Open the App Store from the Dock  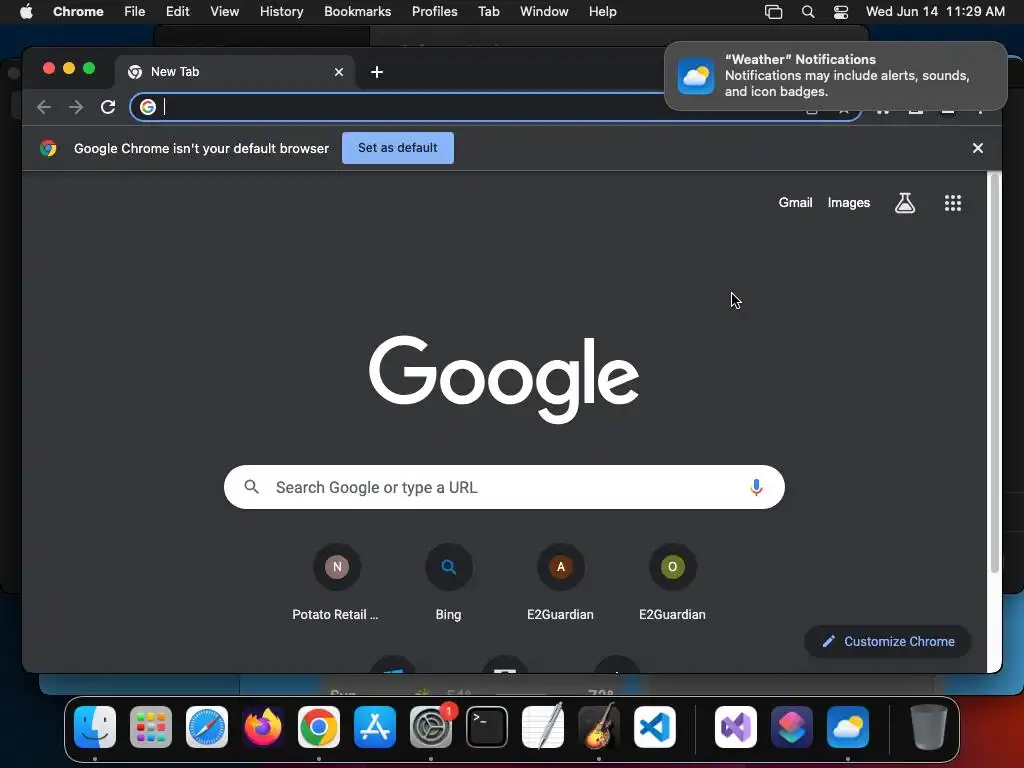click(x=375, y=727)
